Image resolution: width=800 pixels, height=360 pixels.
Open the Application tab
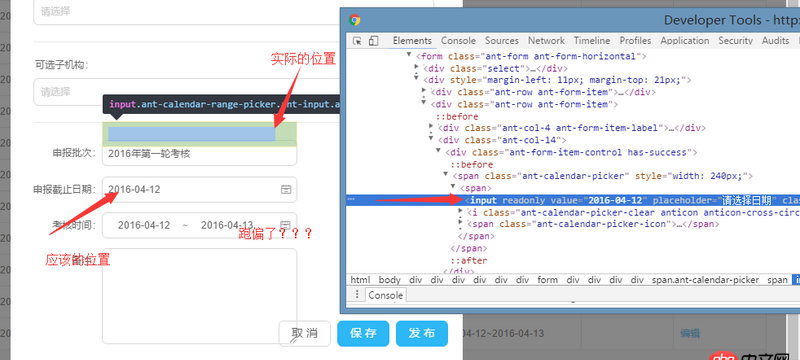tap(685, 41)
